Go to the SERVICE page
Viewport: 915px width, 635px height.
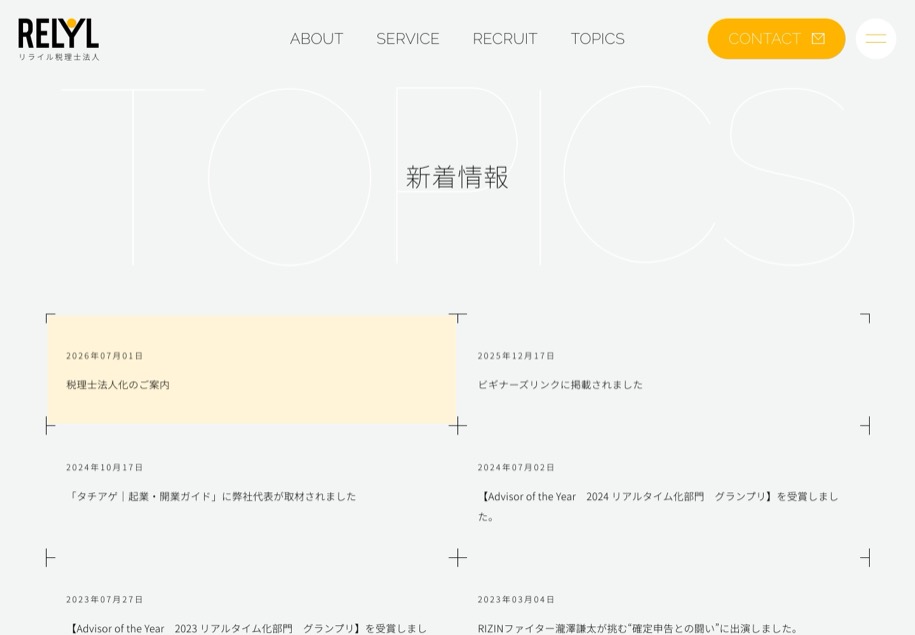coord(407,39)
